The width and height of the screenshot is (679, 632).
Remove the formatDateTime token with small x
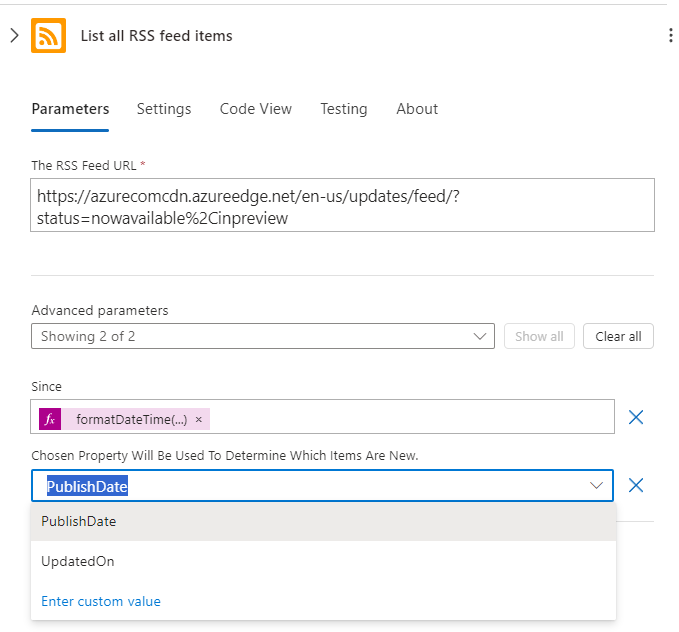tap(199, 419)
